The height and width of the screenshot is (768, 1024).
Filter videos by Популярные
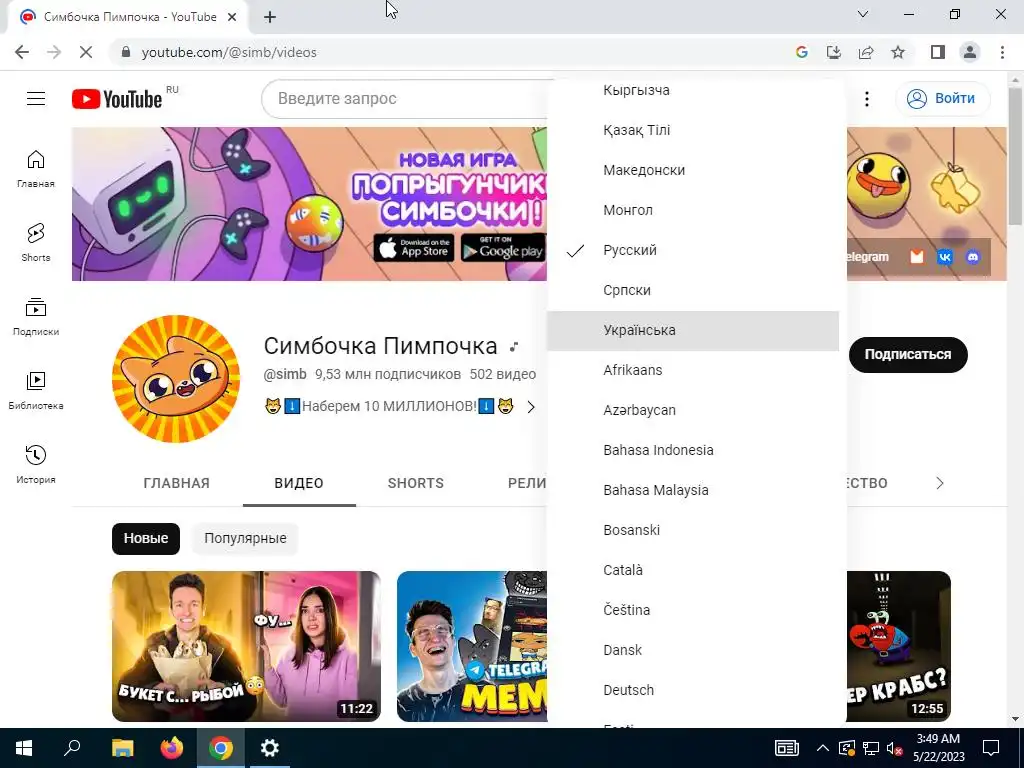click(x=245, y=539)
